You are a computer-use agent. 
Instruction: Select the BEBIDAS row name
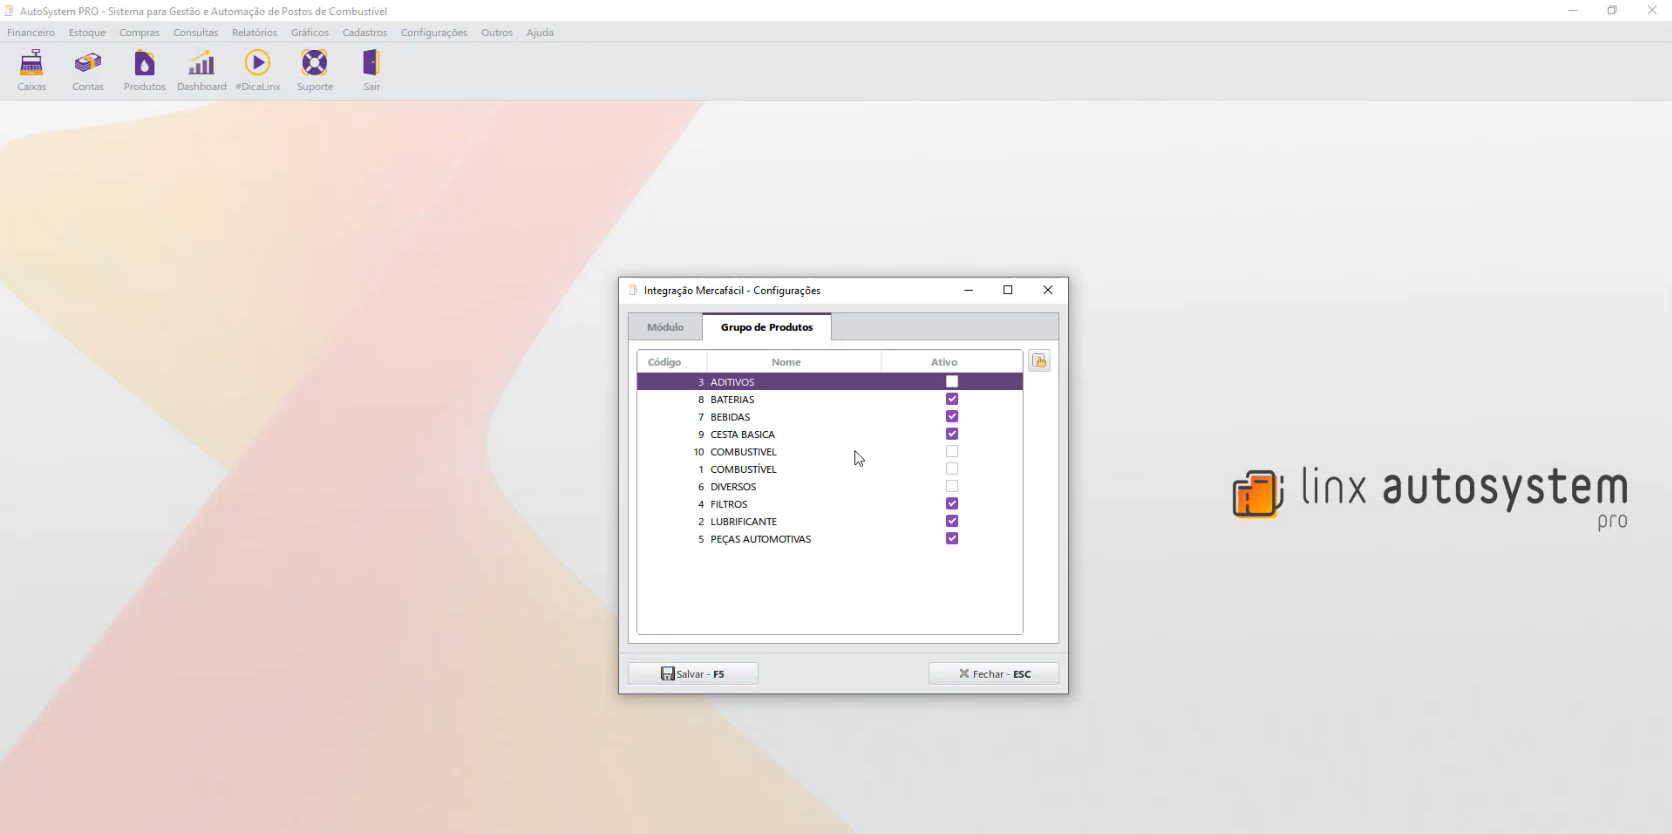pyautogui.click(x=730, y=417)
